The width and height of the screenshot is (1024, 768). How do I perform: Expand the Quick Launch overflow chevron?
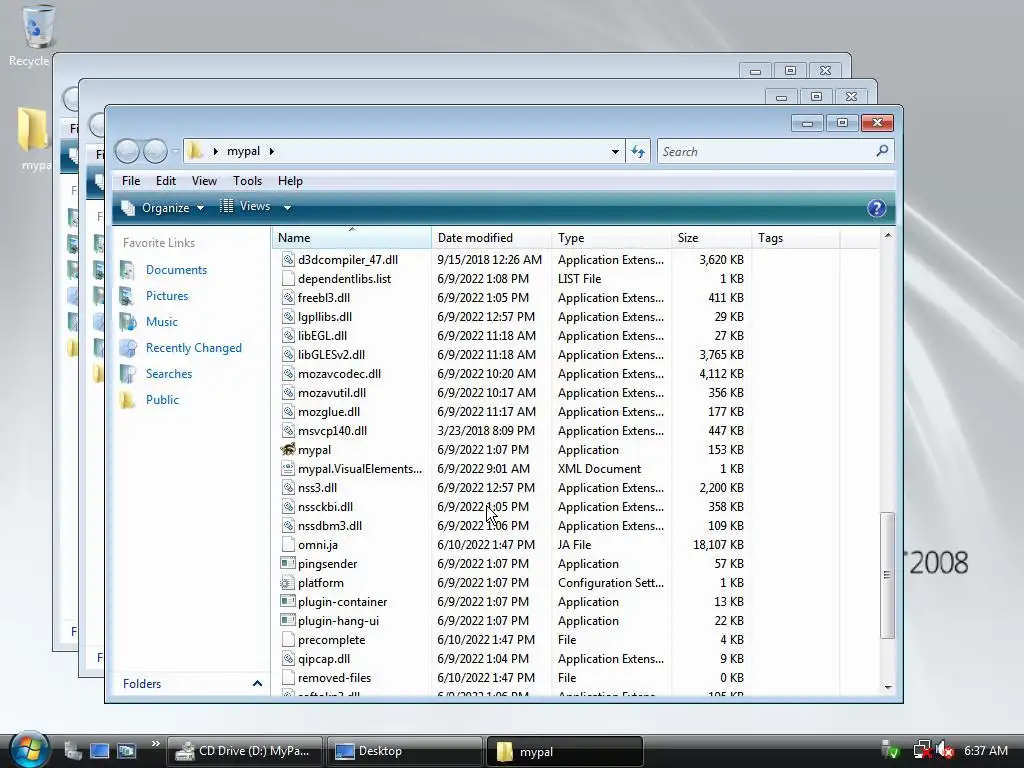(155, 743)
